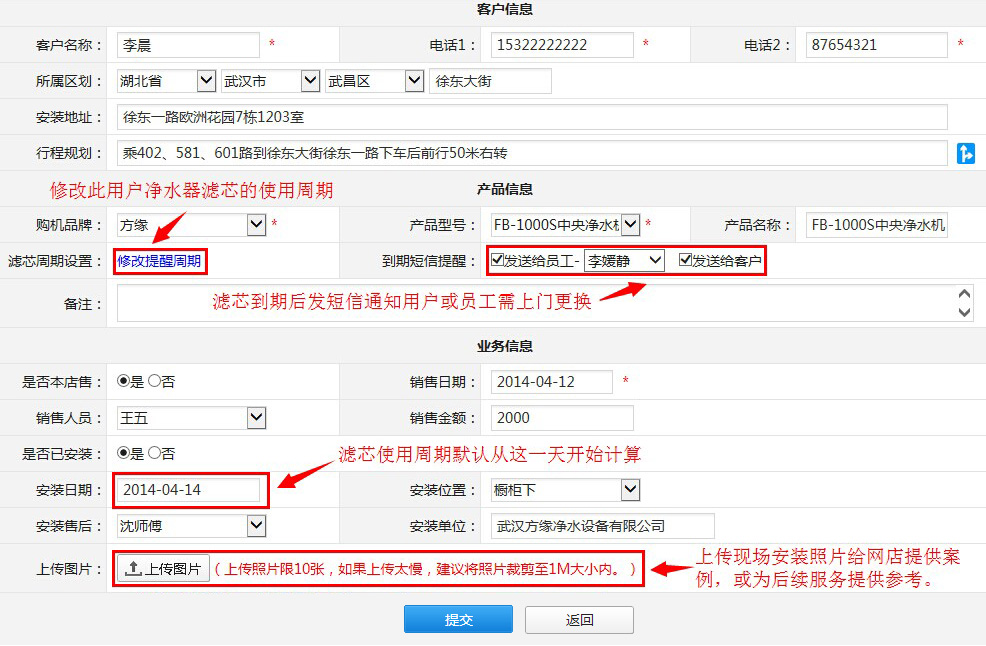Open the 销售人员 王五 dropdown

pyautogui.click(x=191, y=418)
